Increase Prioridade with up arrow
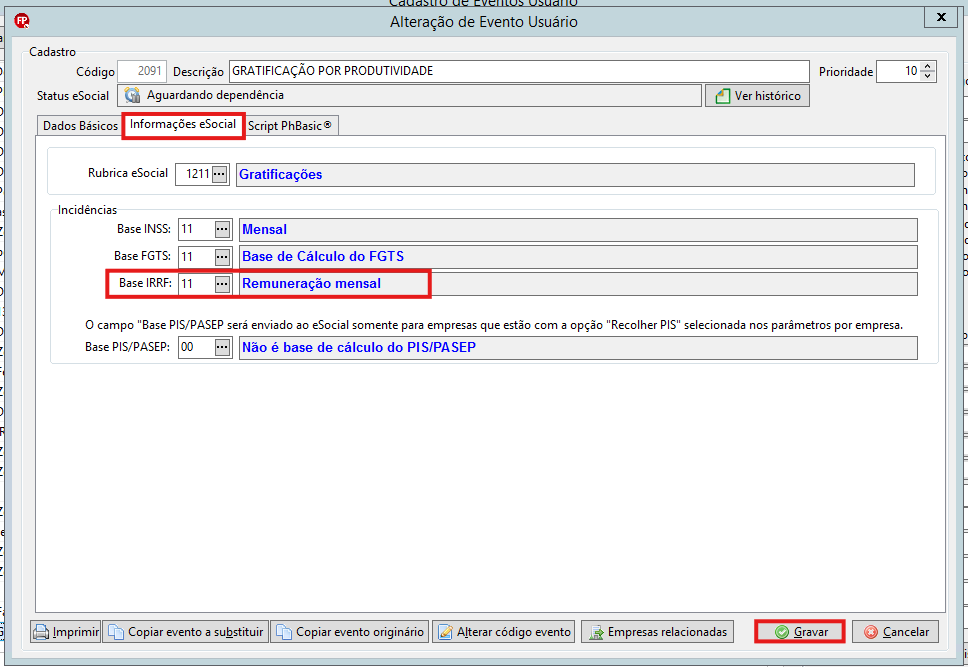The image size is (968, 667). (x=927, y=67)
